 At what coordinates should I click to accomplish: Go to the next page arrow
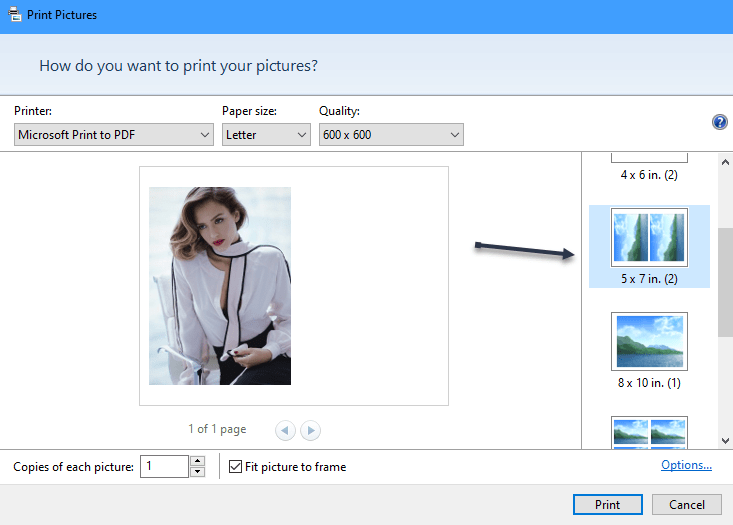point(311,430)
